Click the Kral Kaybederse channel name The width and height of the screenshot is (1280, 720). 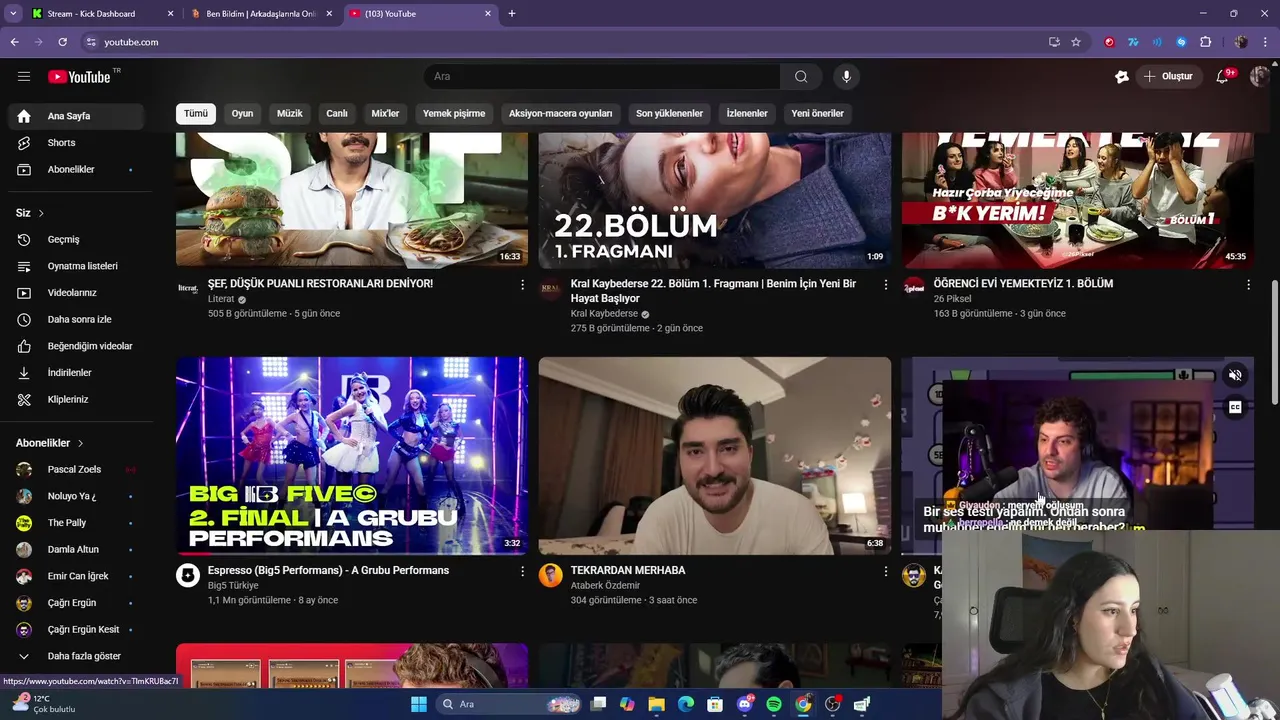[x=604, y=314]
